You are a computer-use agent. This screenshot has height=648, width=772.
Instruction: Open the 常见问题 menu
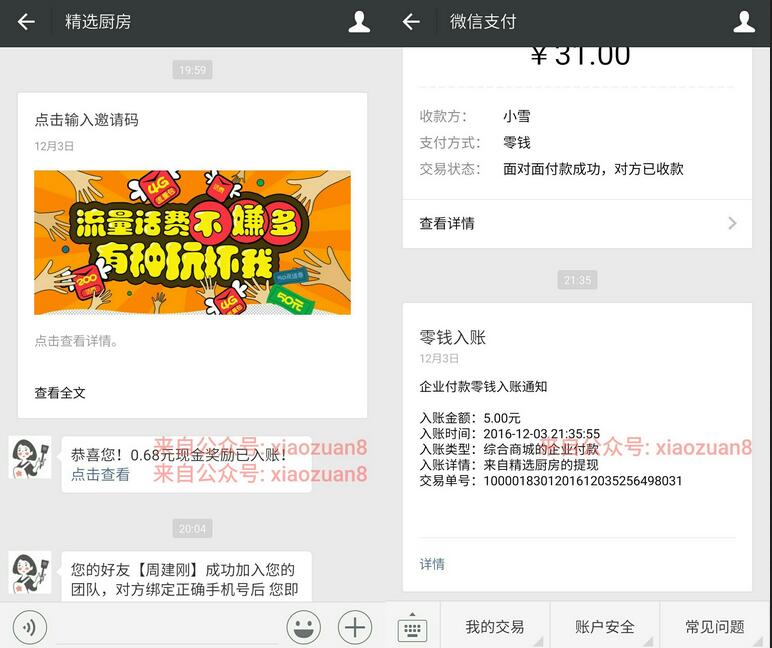pos(715,627)
